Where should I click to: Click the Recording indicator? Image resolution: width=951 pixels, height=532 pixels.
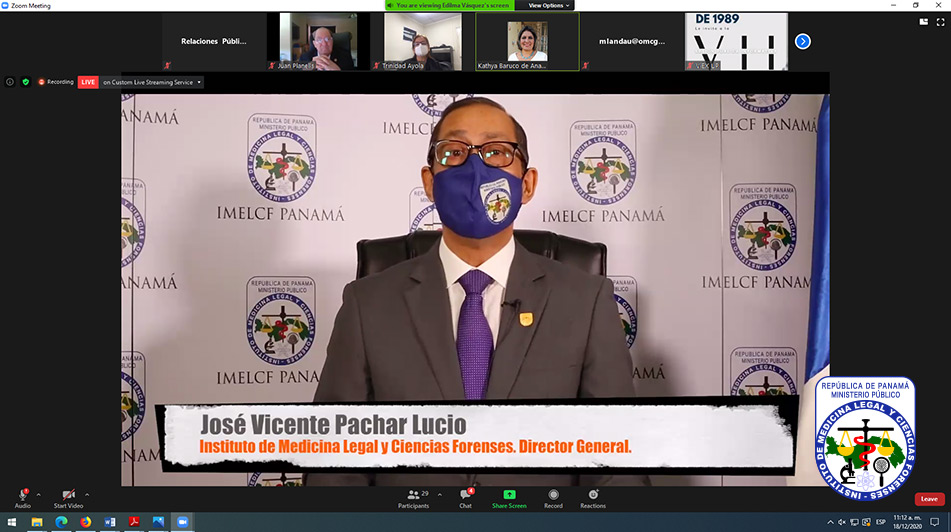[56, 82]
